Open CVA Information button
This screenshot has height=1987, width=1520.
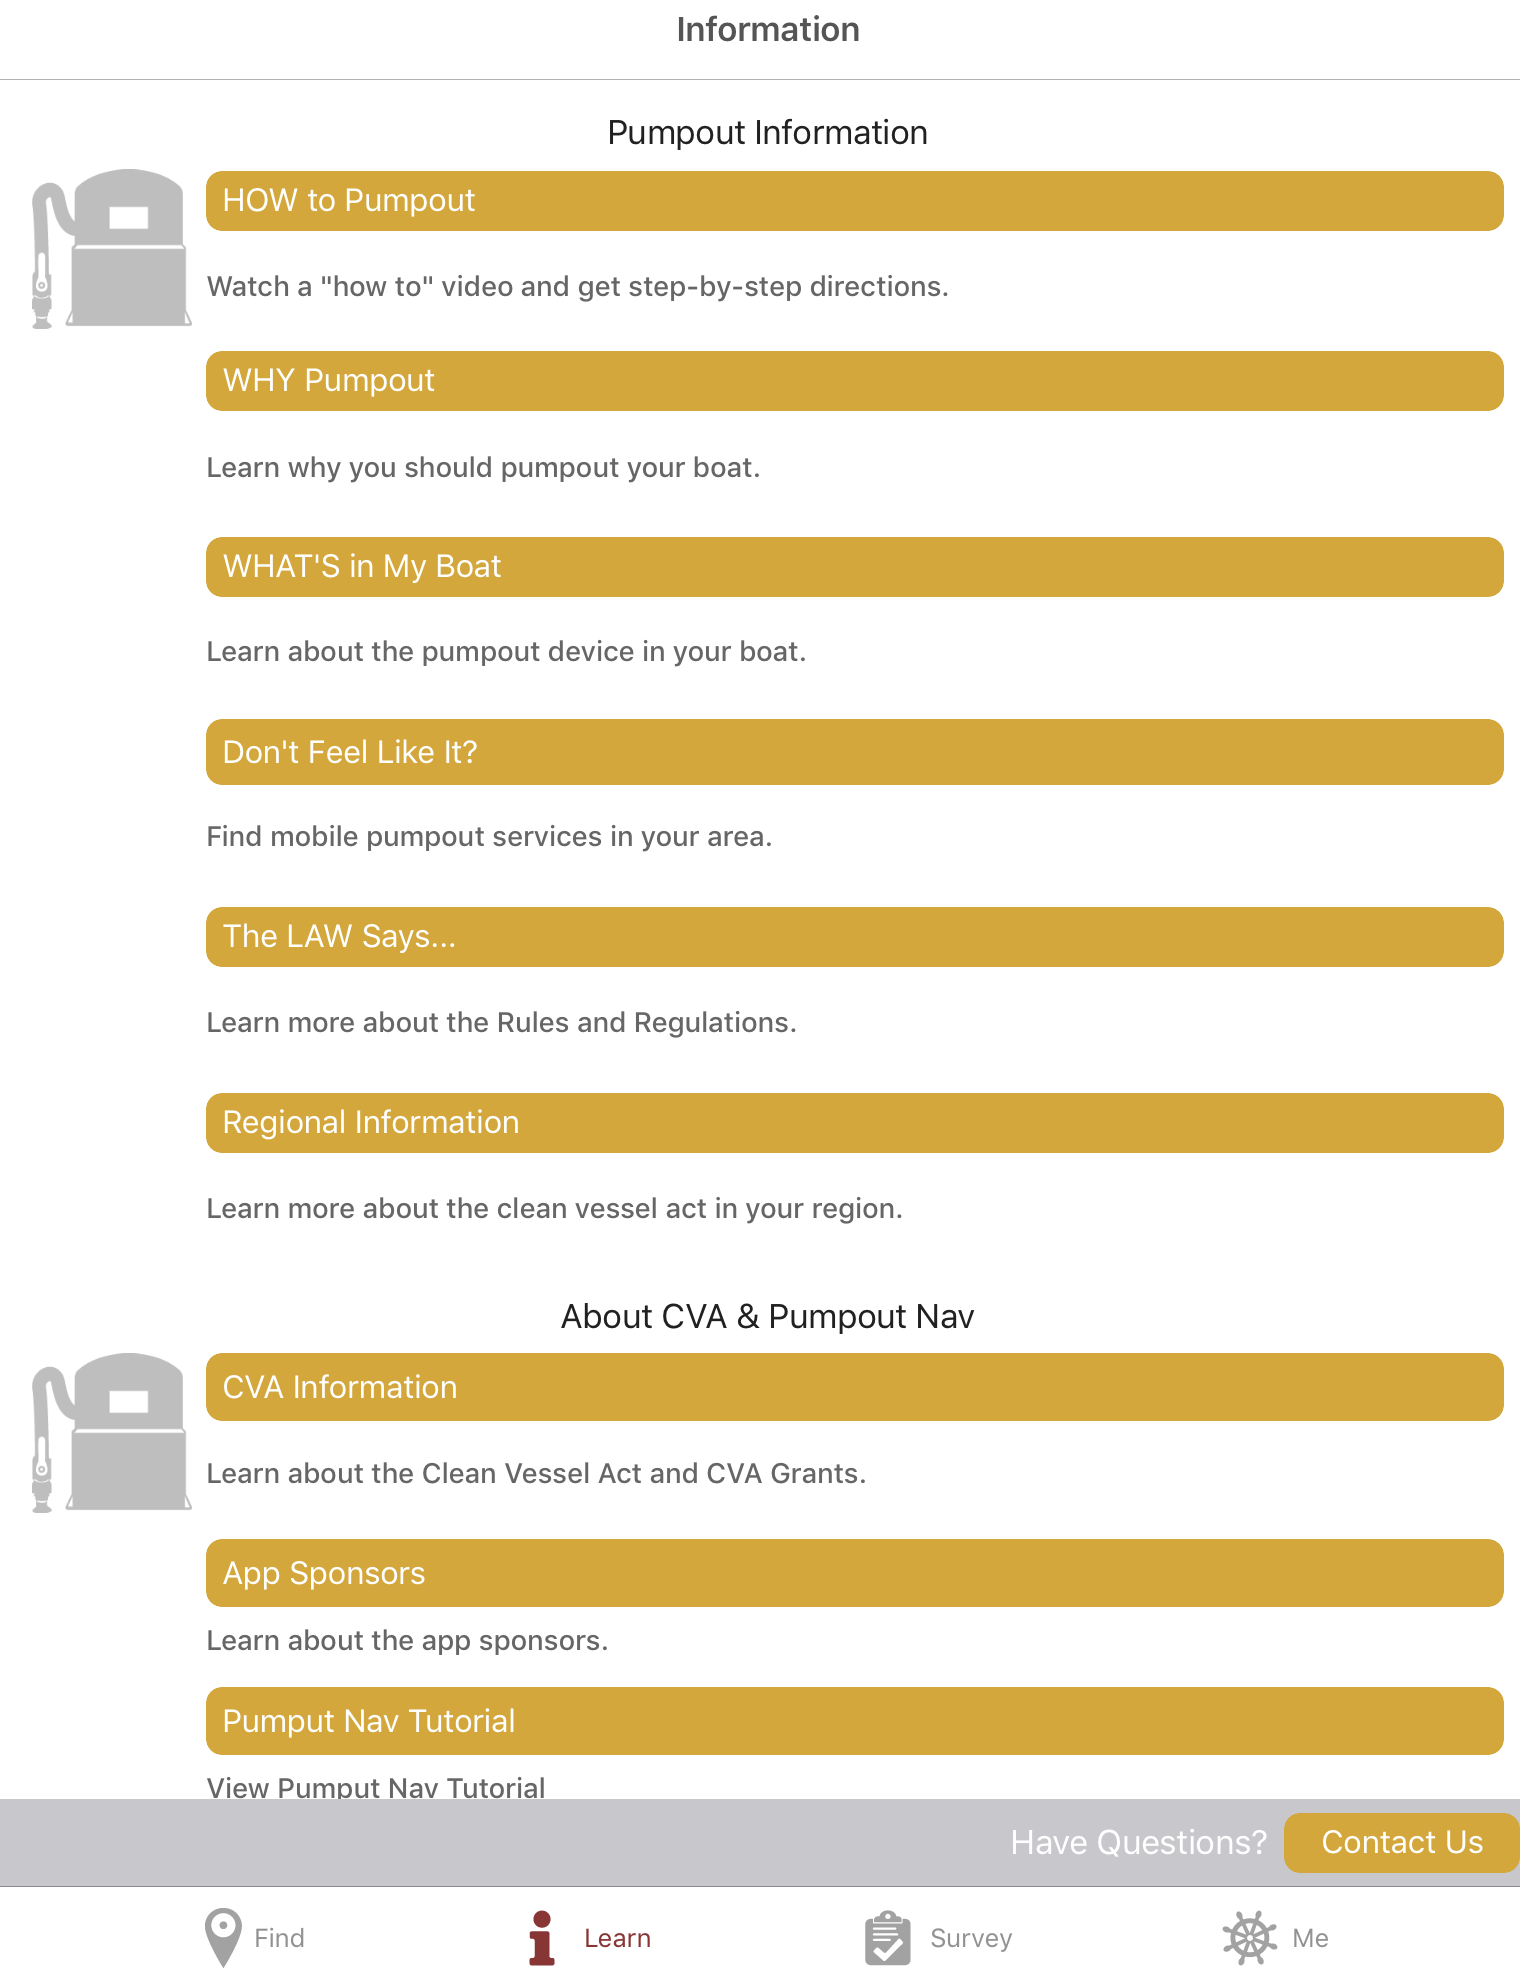pyautogui.click(x=854, y=1387)
